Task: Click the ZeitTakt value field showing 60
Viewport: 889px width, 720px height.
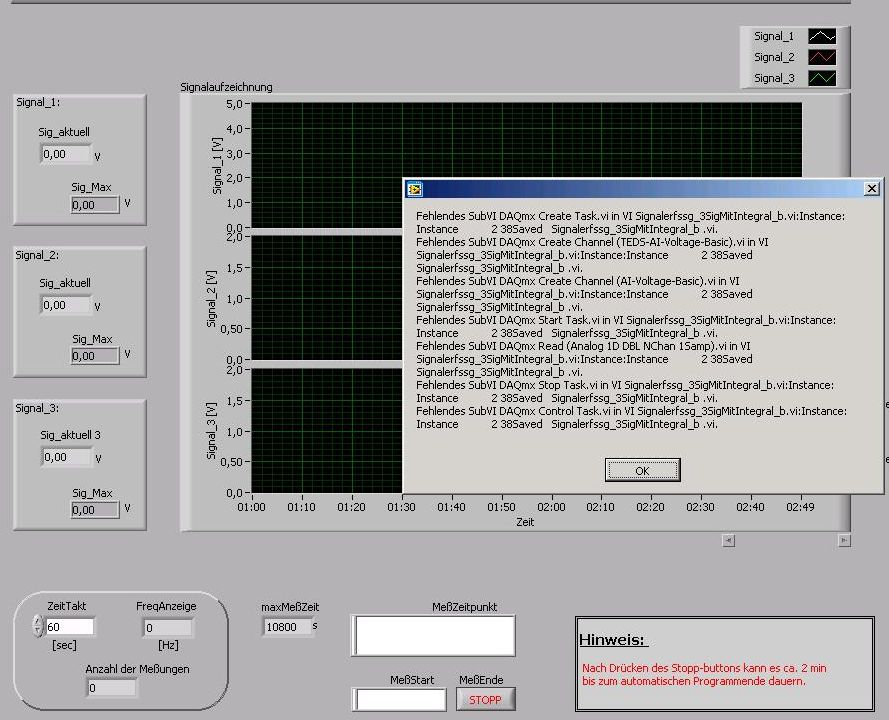Action: click(x=70, y=627)
